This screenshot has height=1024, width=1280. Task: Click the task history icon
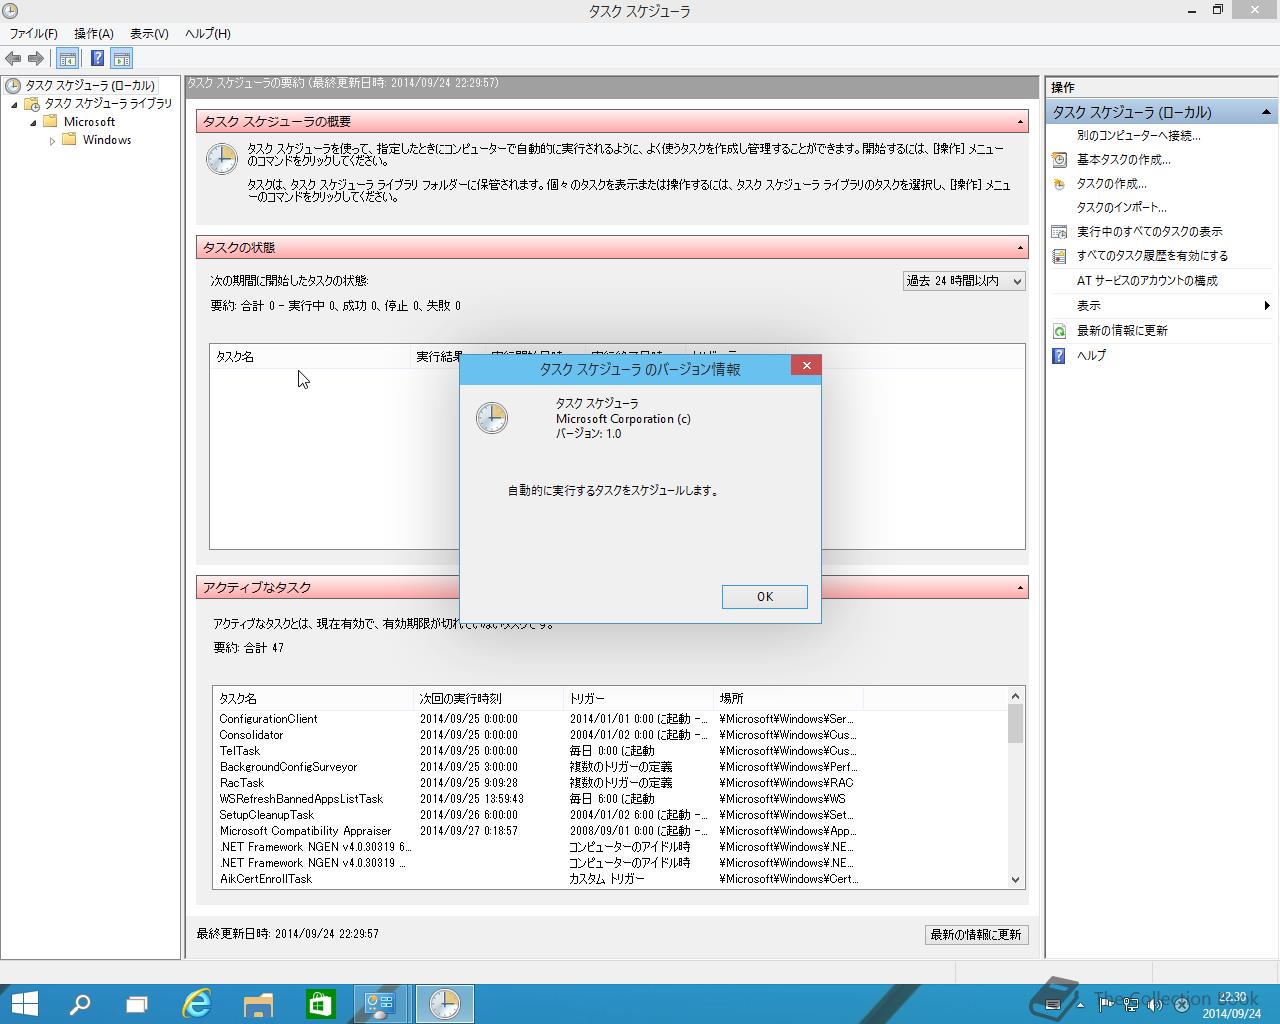(x=1059, y=256)
